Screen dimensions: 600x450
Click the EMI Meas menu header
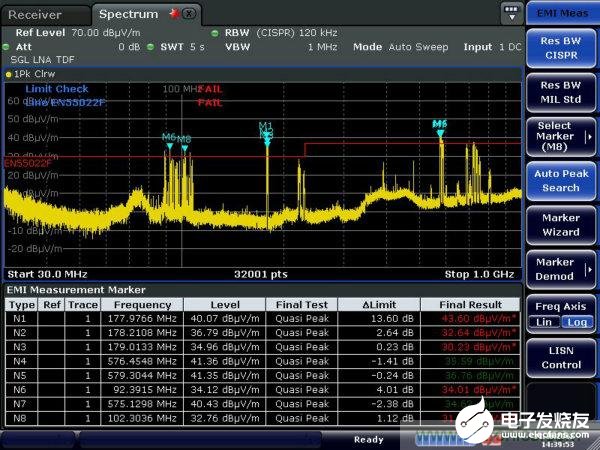point(561,13)
